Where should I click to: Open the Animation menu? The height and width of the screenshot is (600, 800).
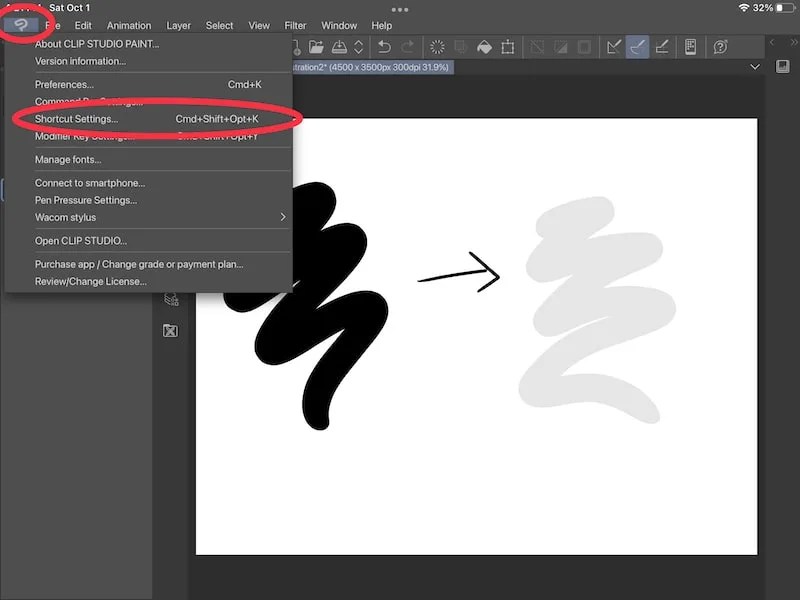(x=129, y=26)
